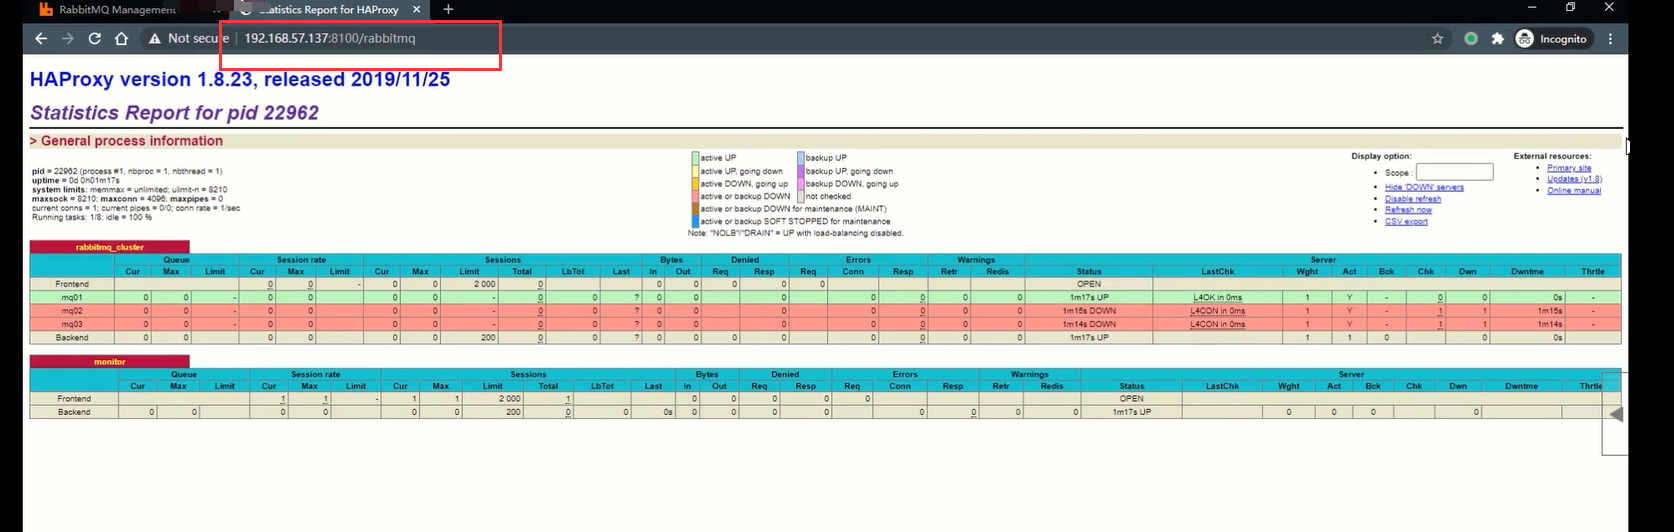Click mq01's 1m17s UP status cell

(1089, 297)
